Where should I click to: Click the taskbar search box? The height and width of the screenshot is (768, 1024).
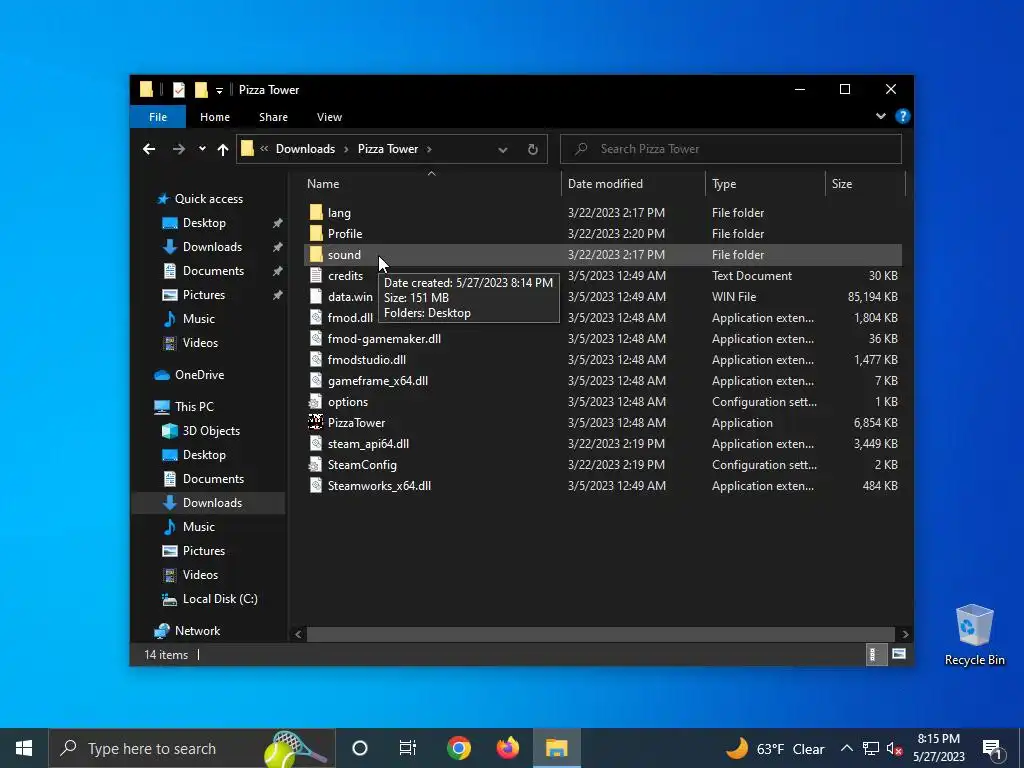coord(192,748)
